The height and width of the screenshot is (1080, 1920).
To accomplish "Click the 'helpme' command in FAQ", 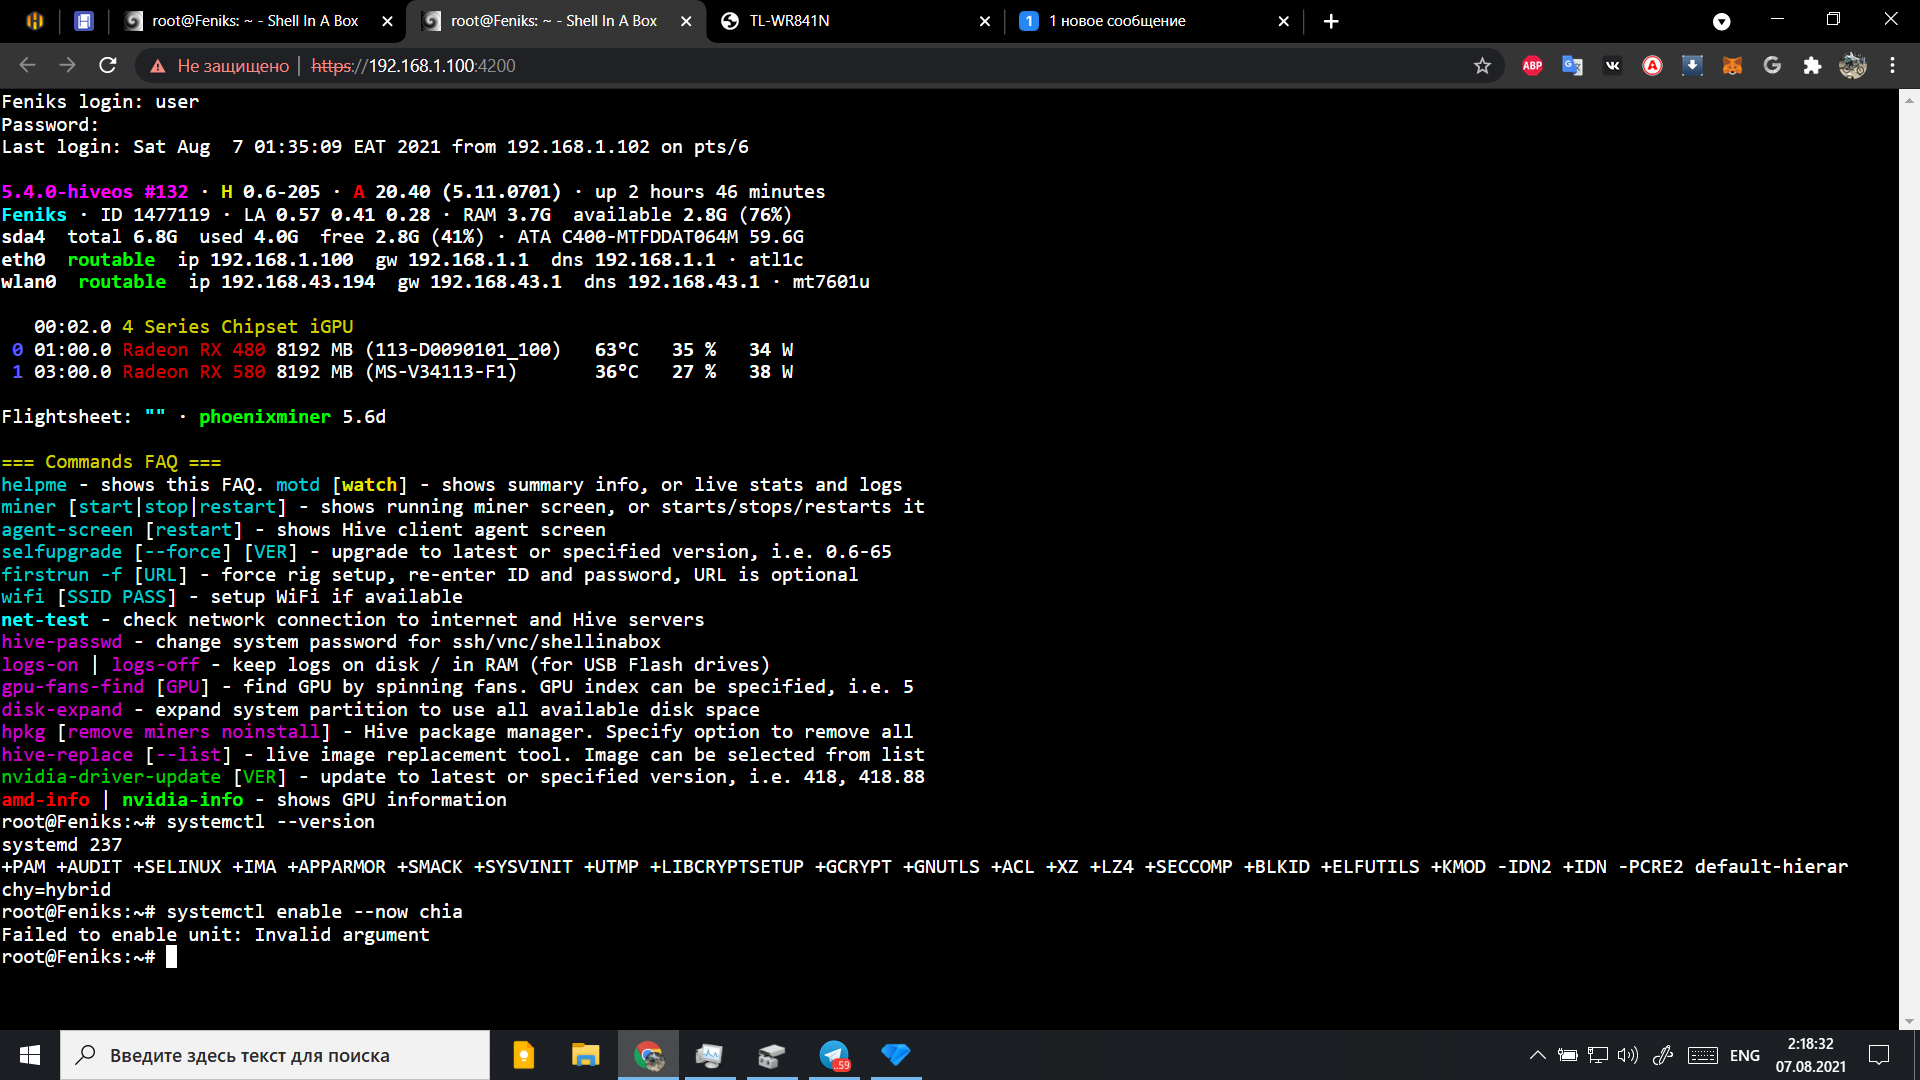I will (34, 485).
